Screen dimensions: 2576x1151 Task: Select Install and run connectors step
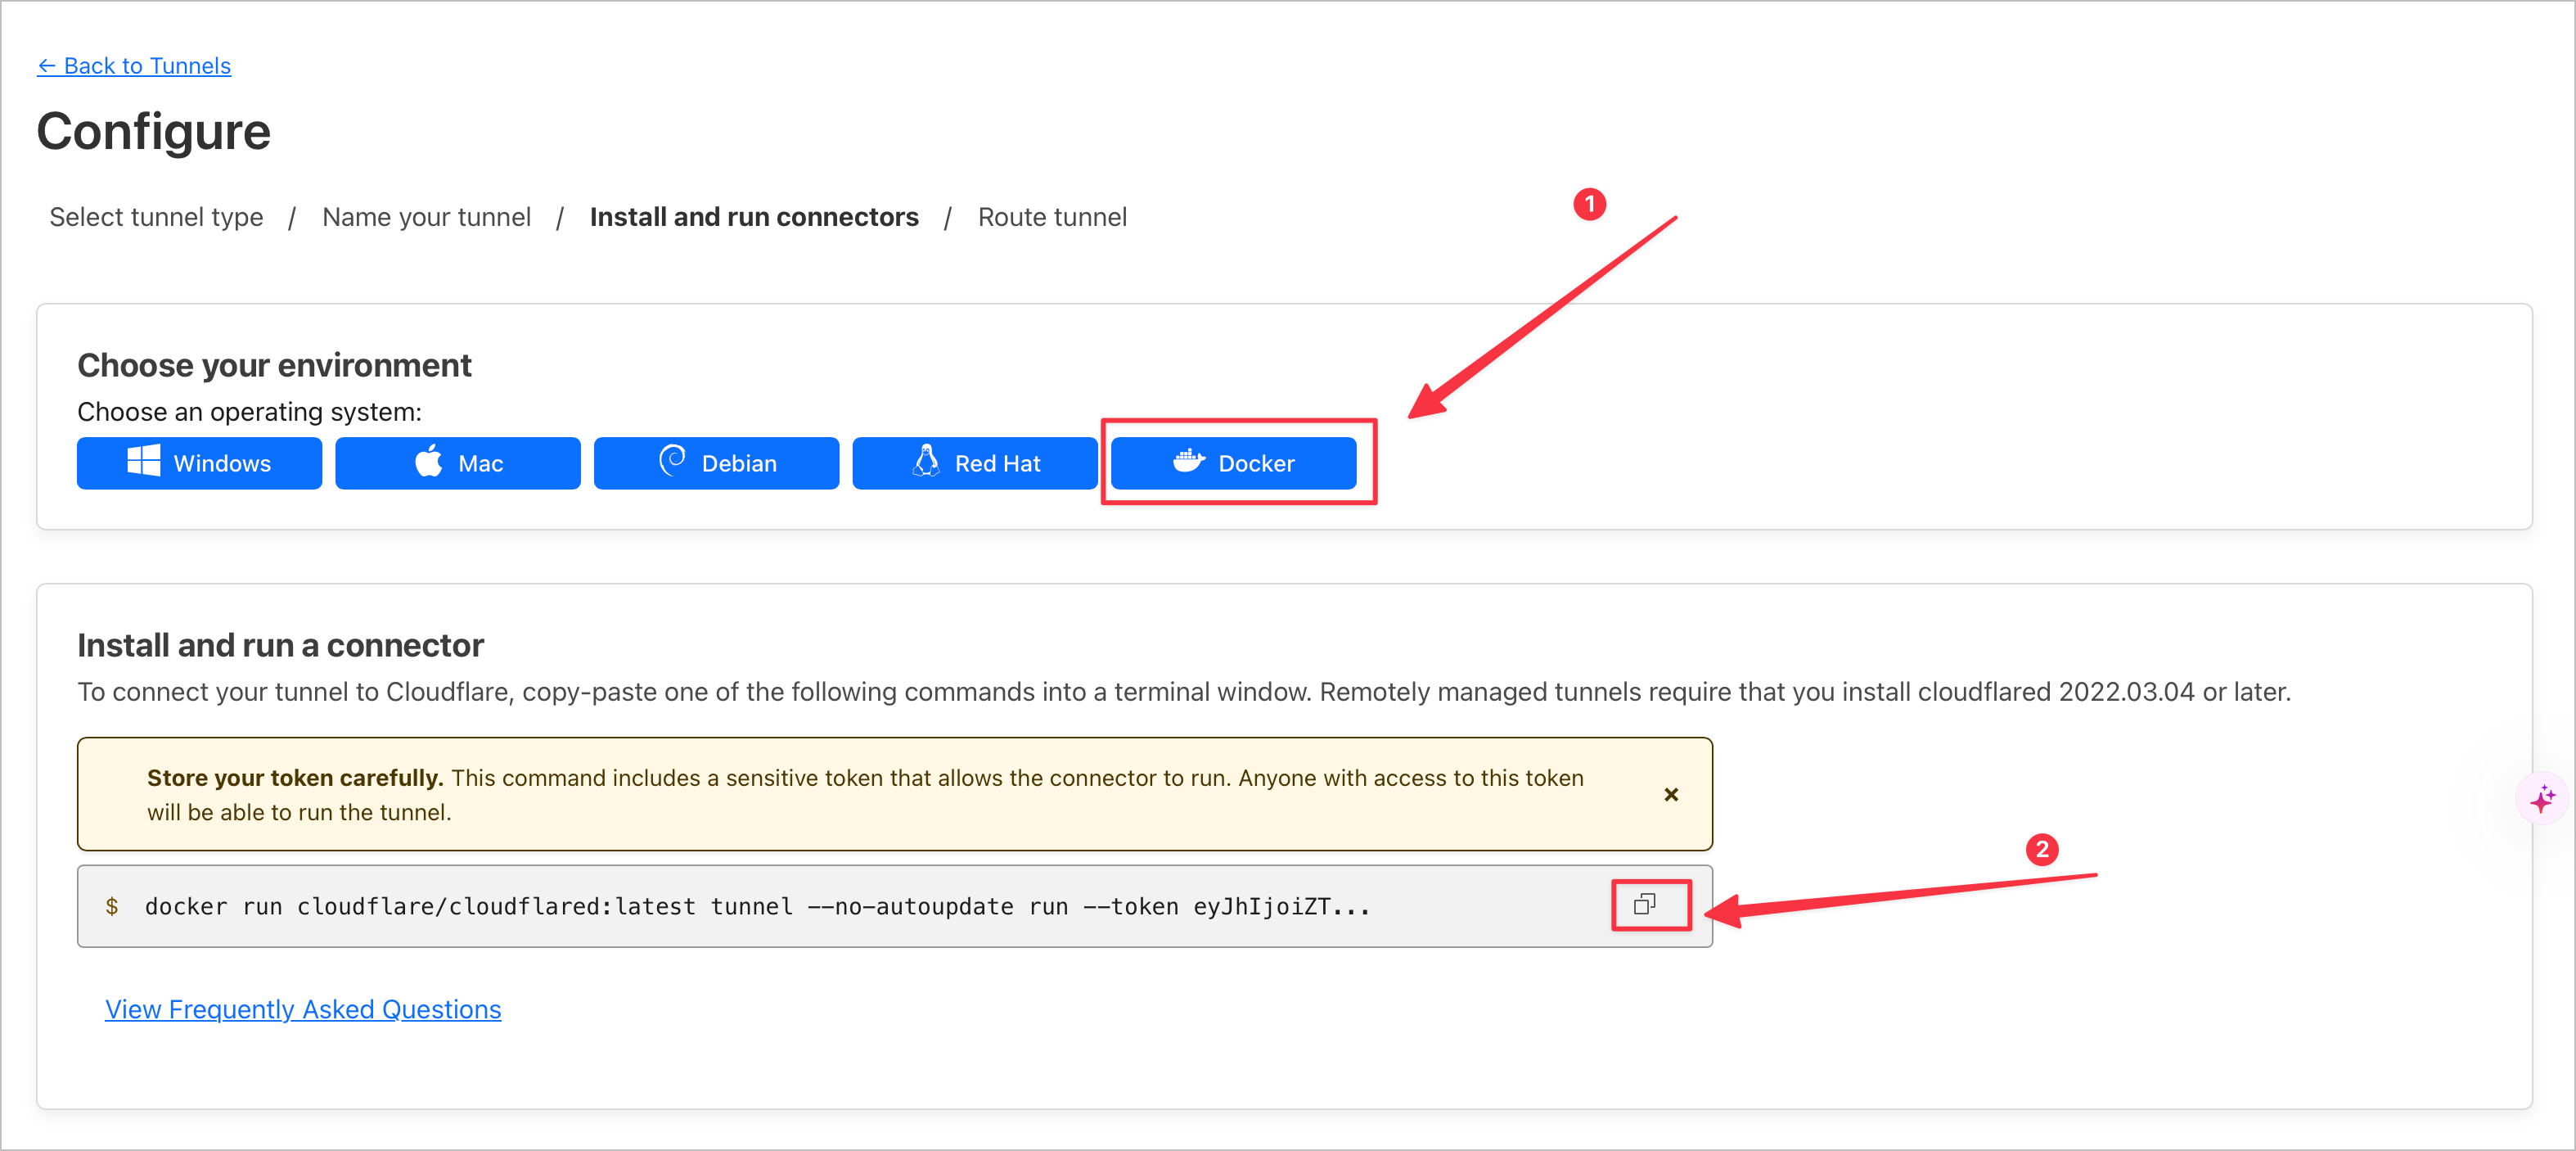coord(754,217)
